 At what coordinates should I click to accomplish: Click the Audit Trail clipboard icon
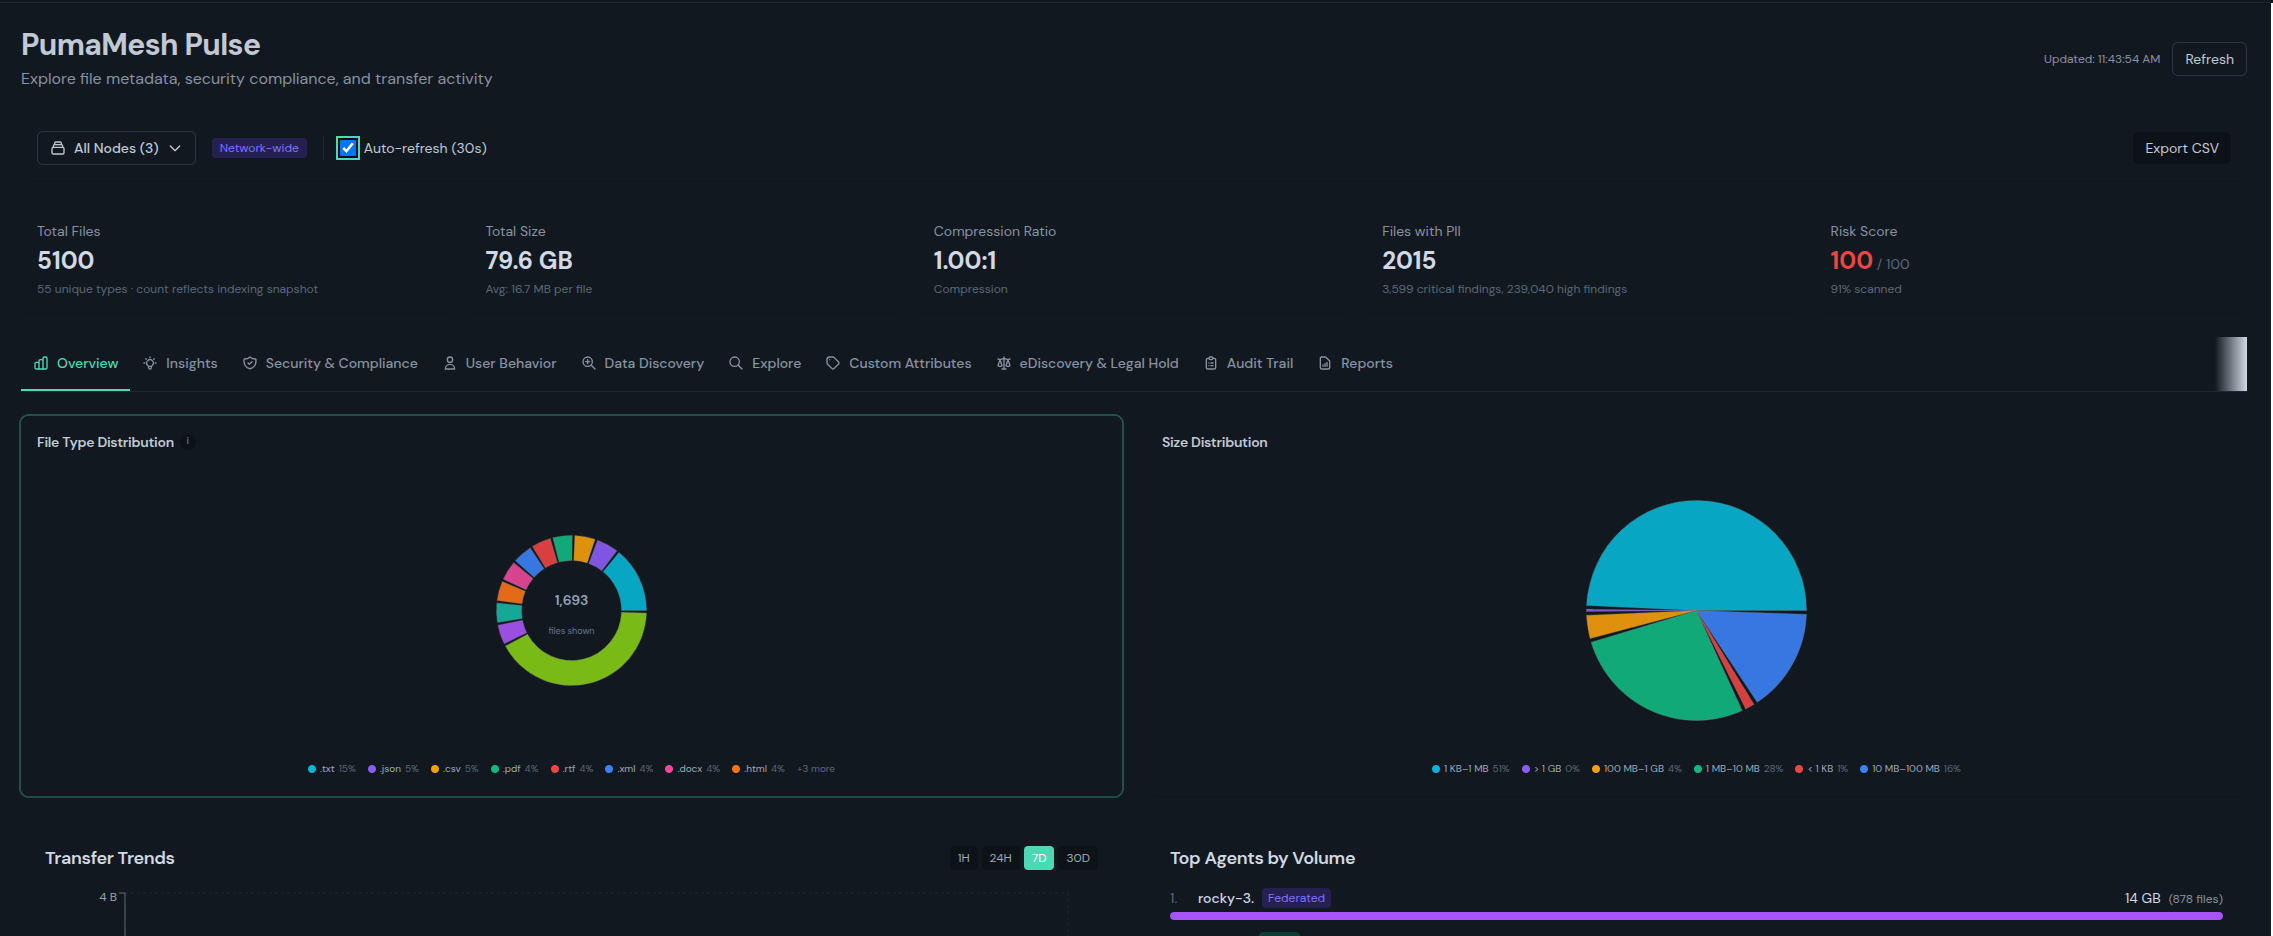point(1210,363)
